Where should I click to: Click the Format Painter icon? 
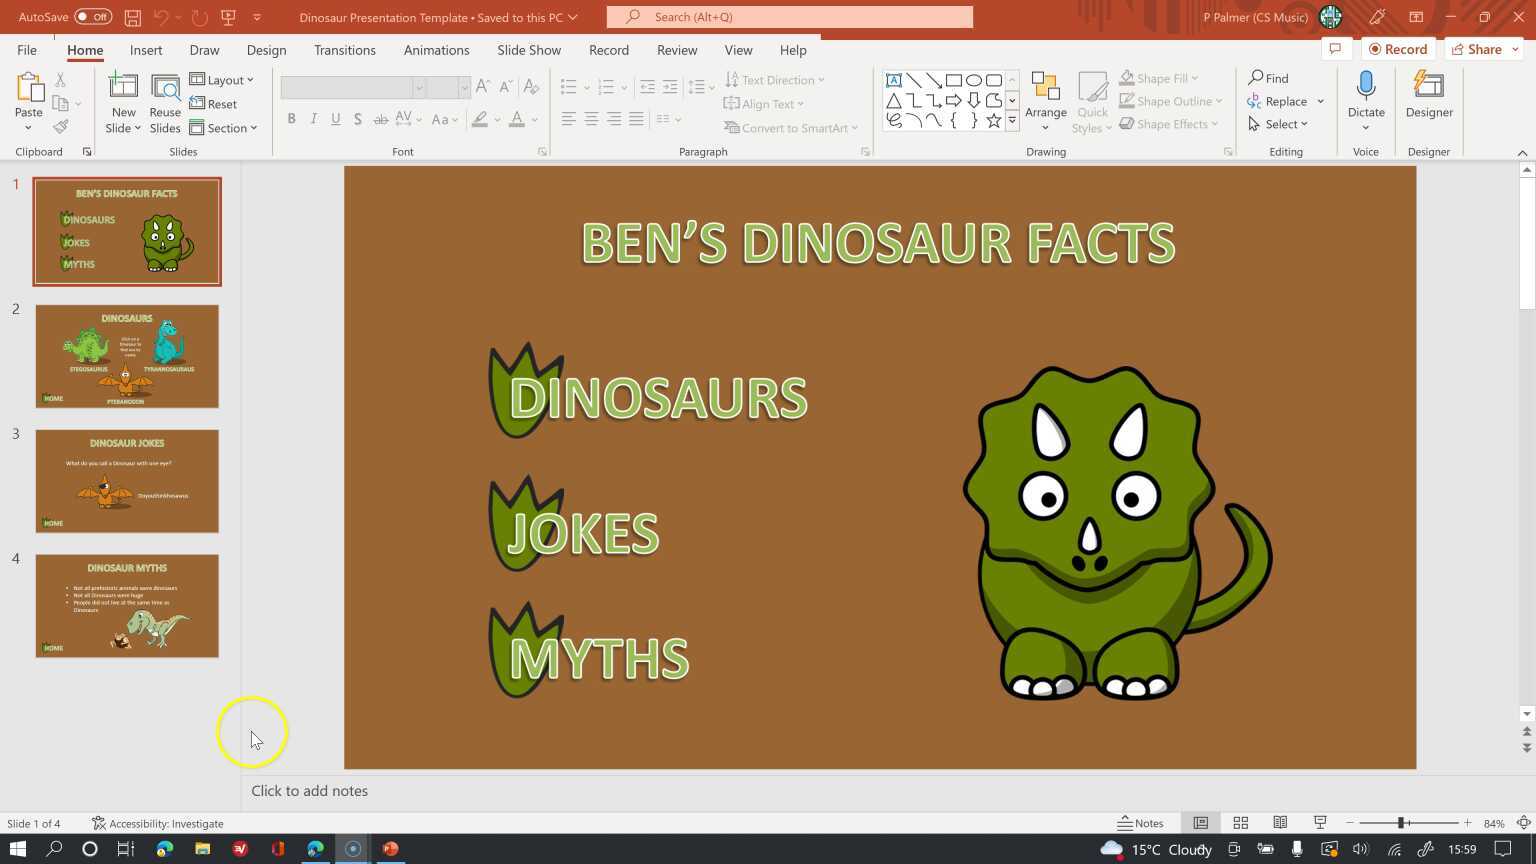pos(60,125)
